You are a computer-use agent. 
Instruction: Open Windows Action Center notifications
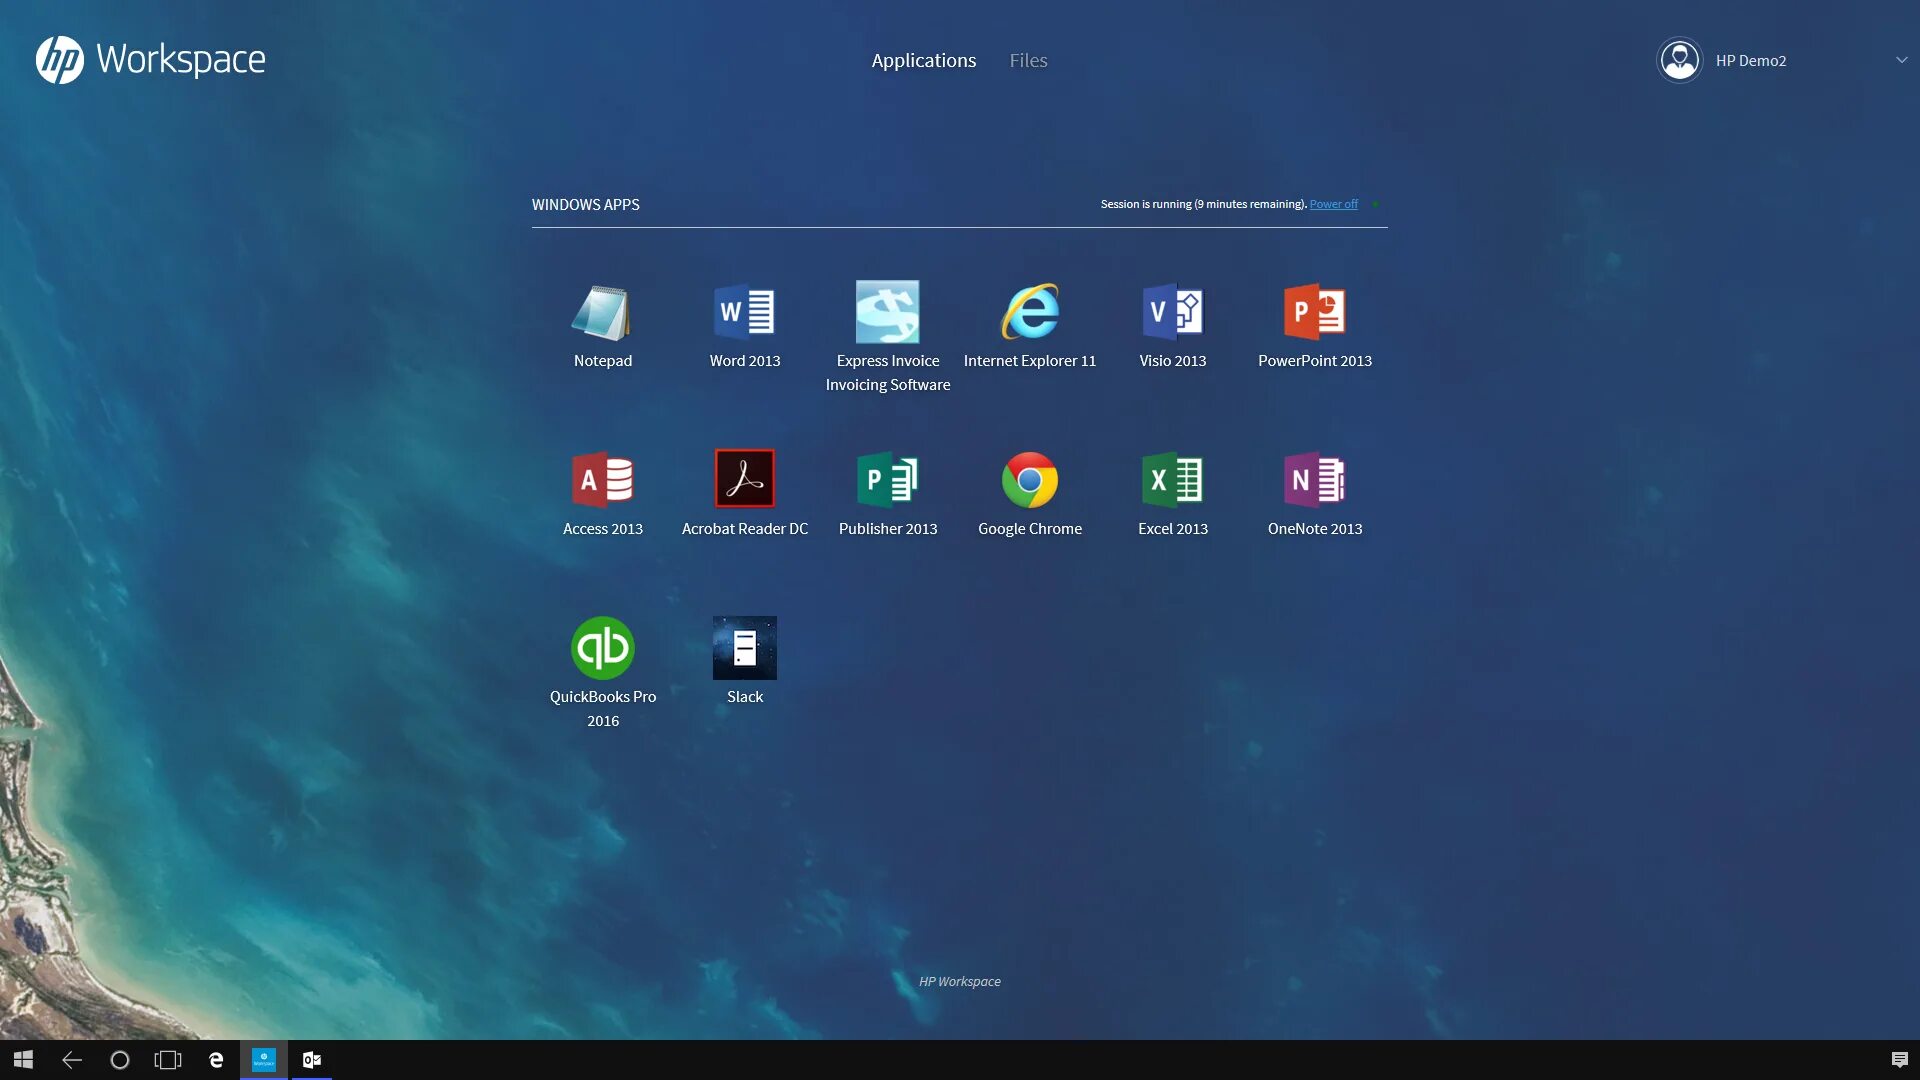tap(1899, 1060)
